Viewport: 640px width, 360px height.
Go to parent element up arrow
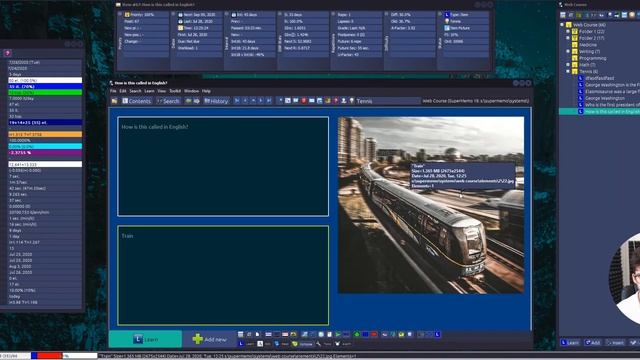tap(253, 101)
